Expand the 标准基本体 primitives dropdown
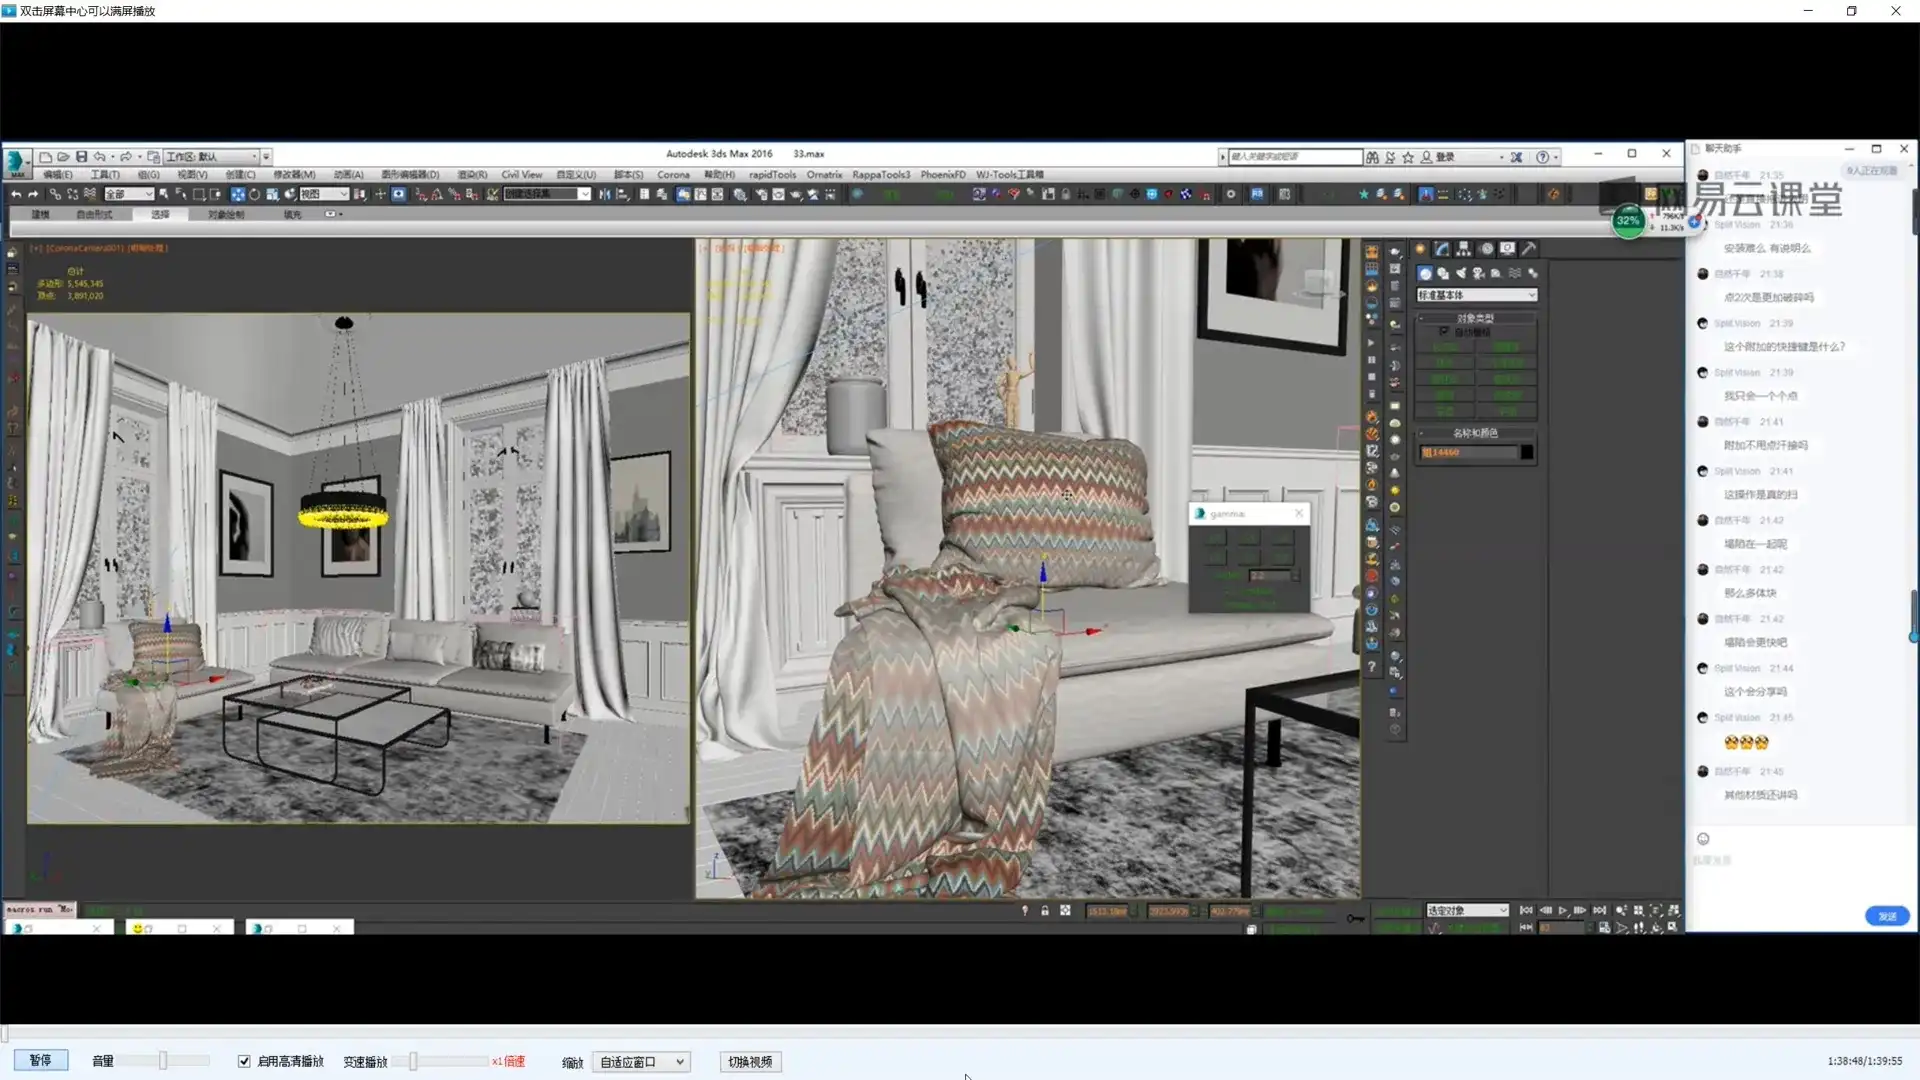Image resolution: width=1920 pixels, height=1080 pixels. tap(1476, 295)
